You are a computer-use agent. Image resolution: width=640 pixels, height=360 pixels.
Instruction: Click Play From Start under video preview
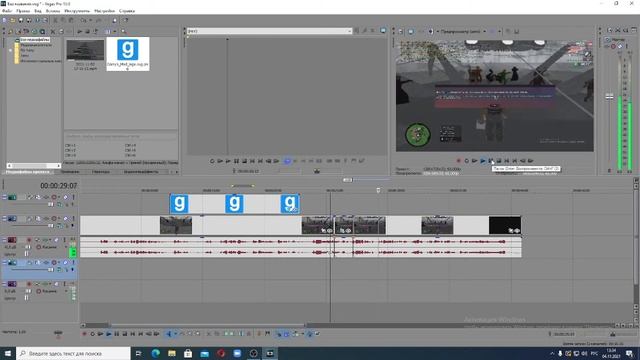coord(474,161)
